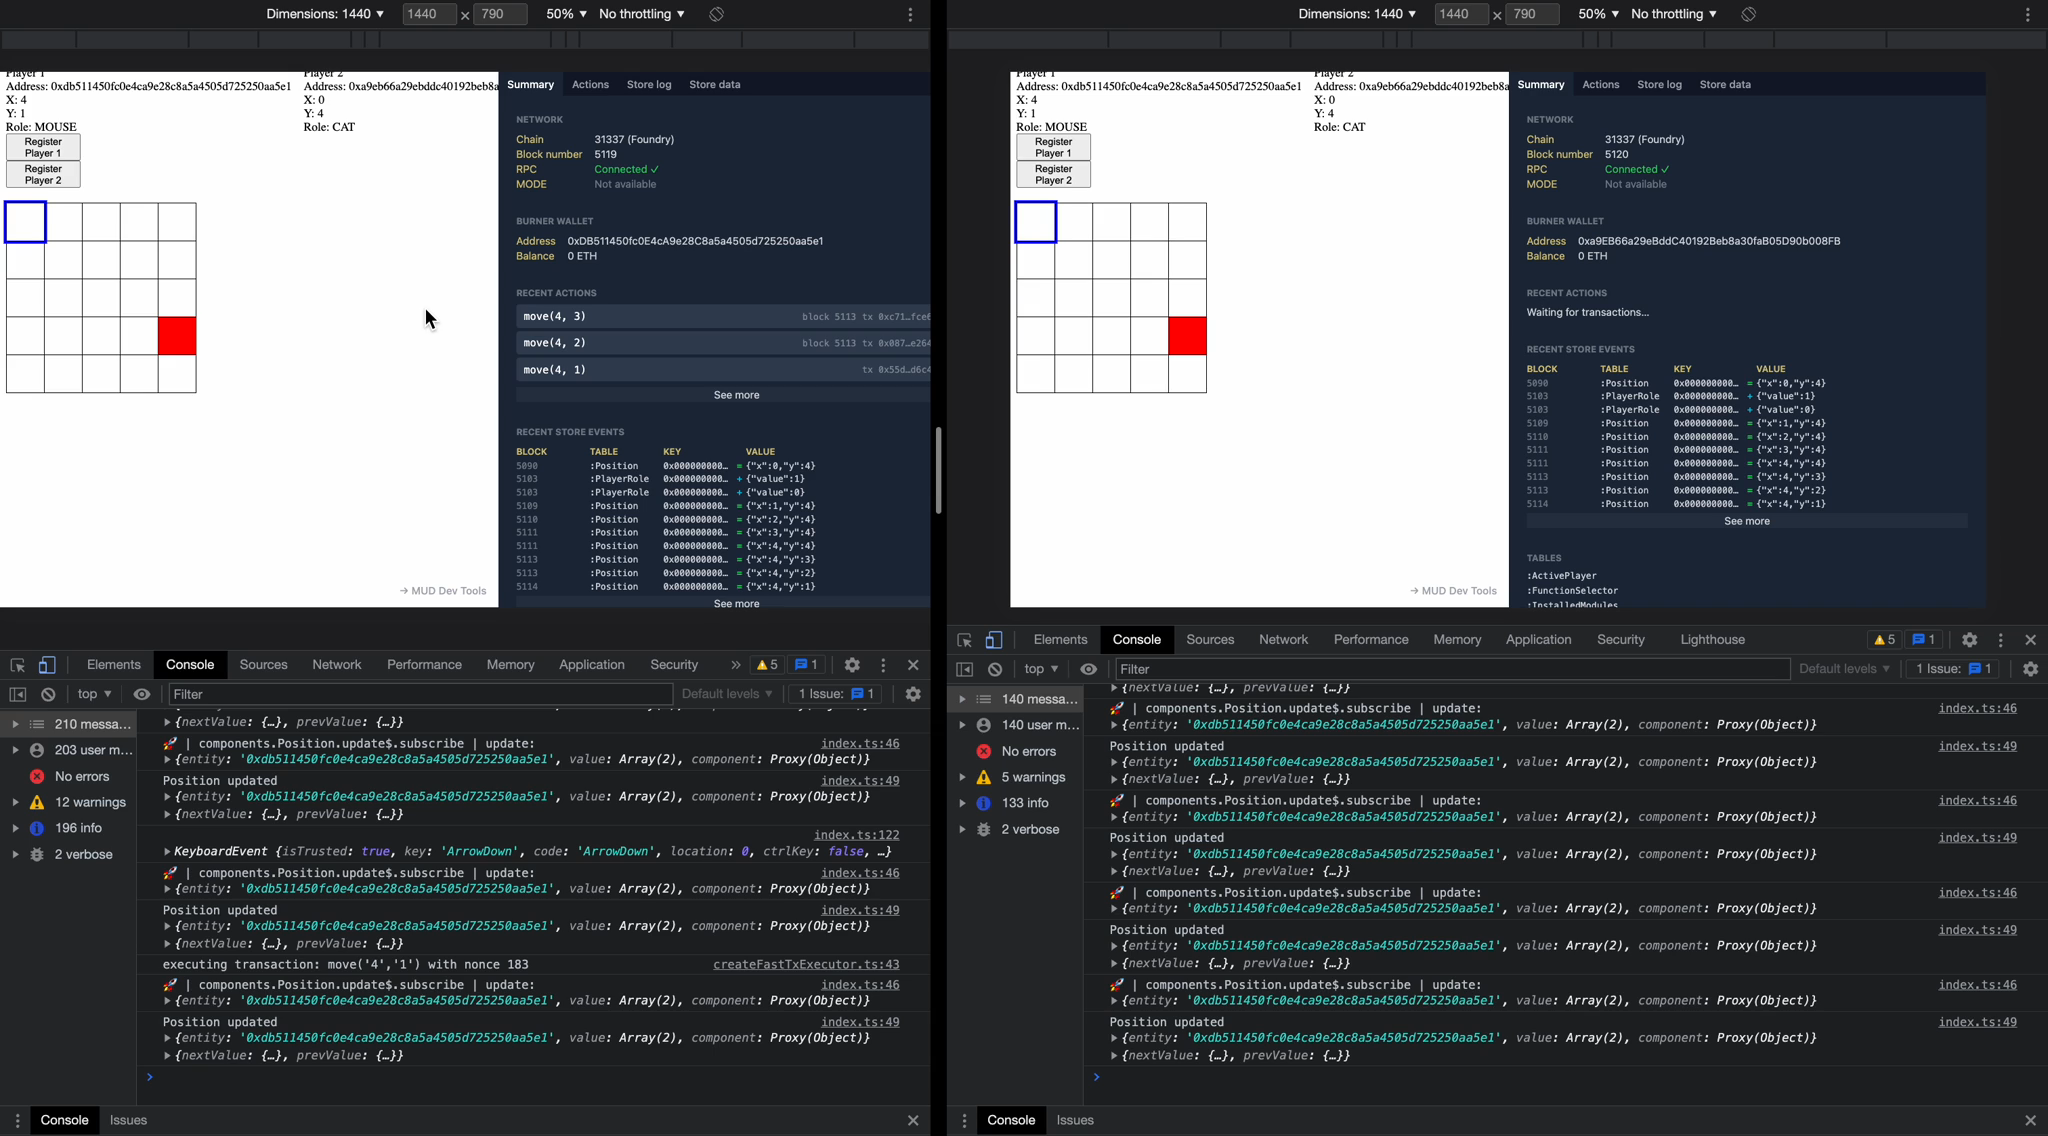Click inspect element icon in right DevTools
The height and width of the screenshot is (1136, 2048).
pos(964,640)
